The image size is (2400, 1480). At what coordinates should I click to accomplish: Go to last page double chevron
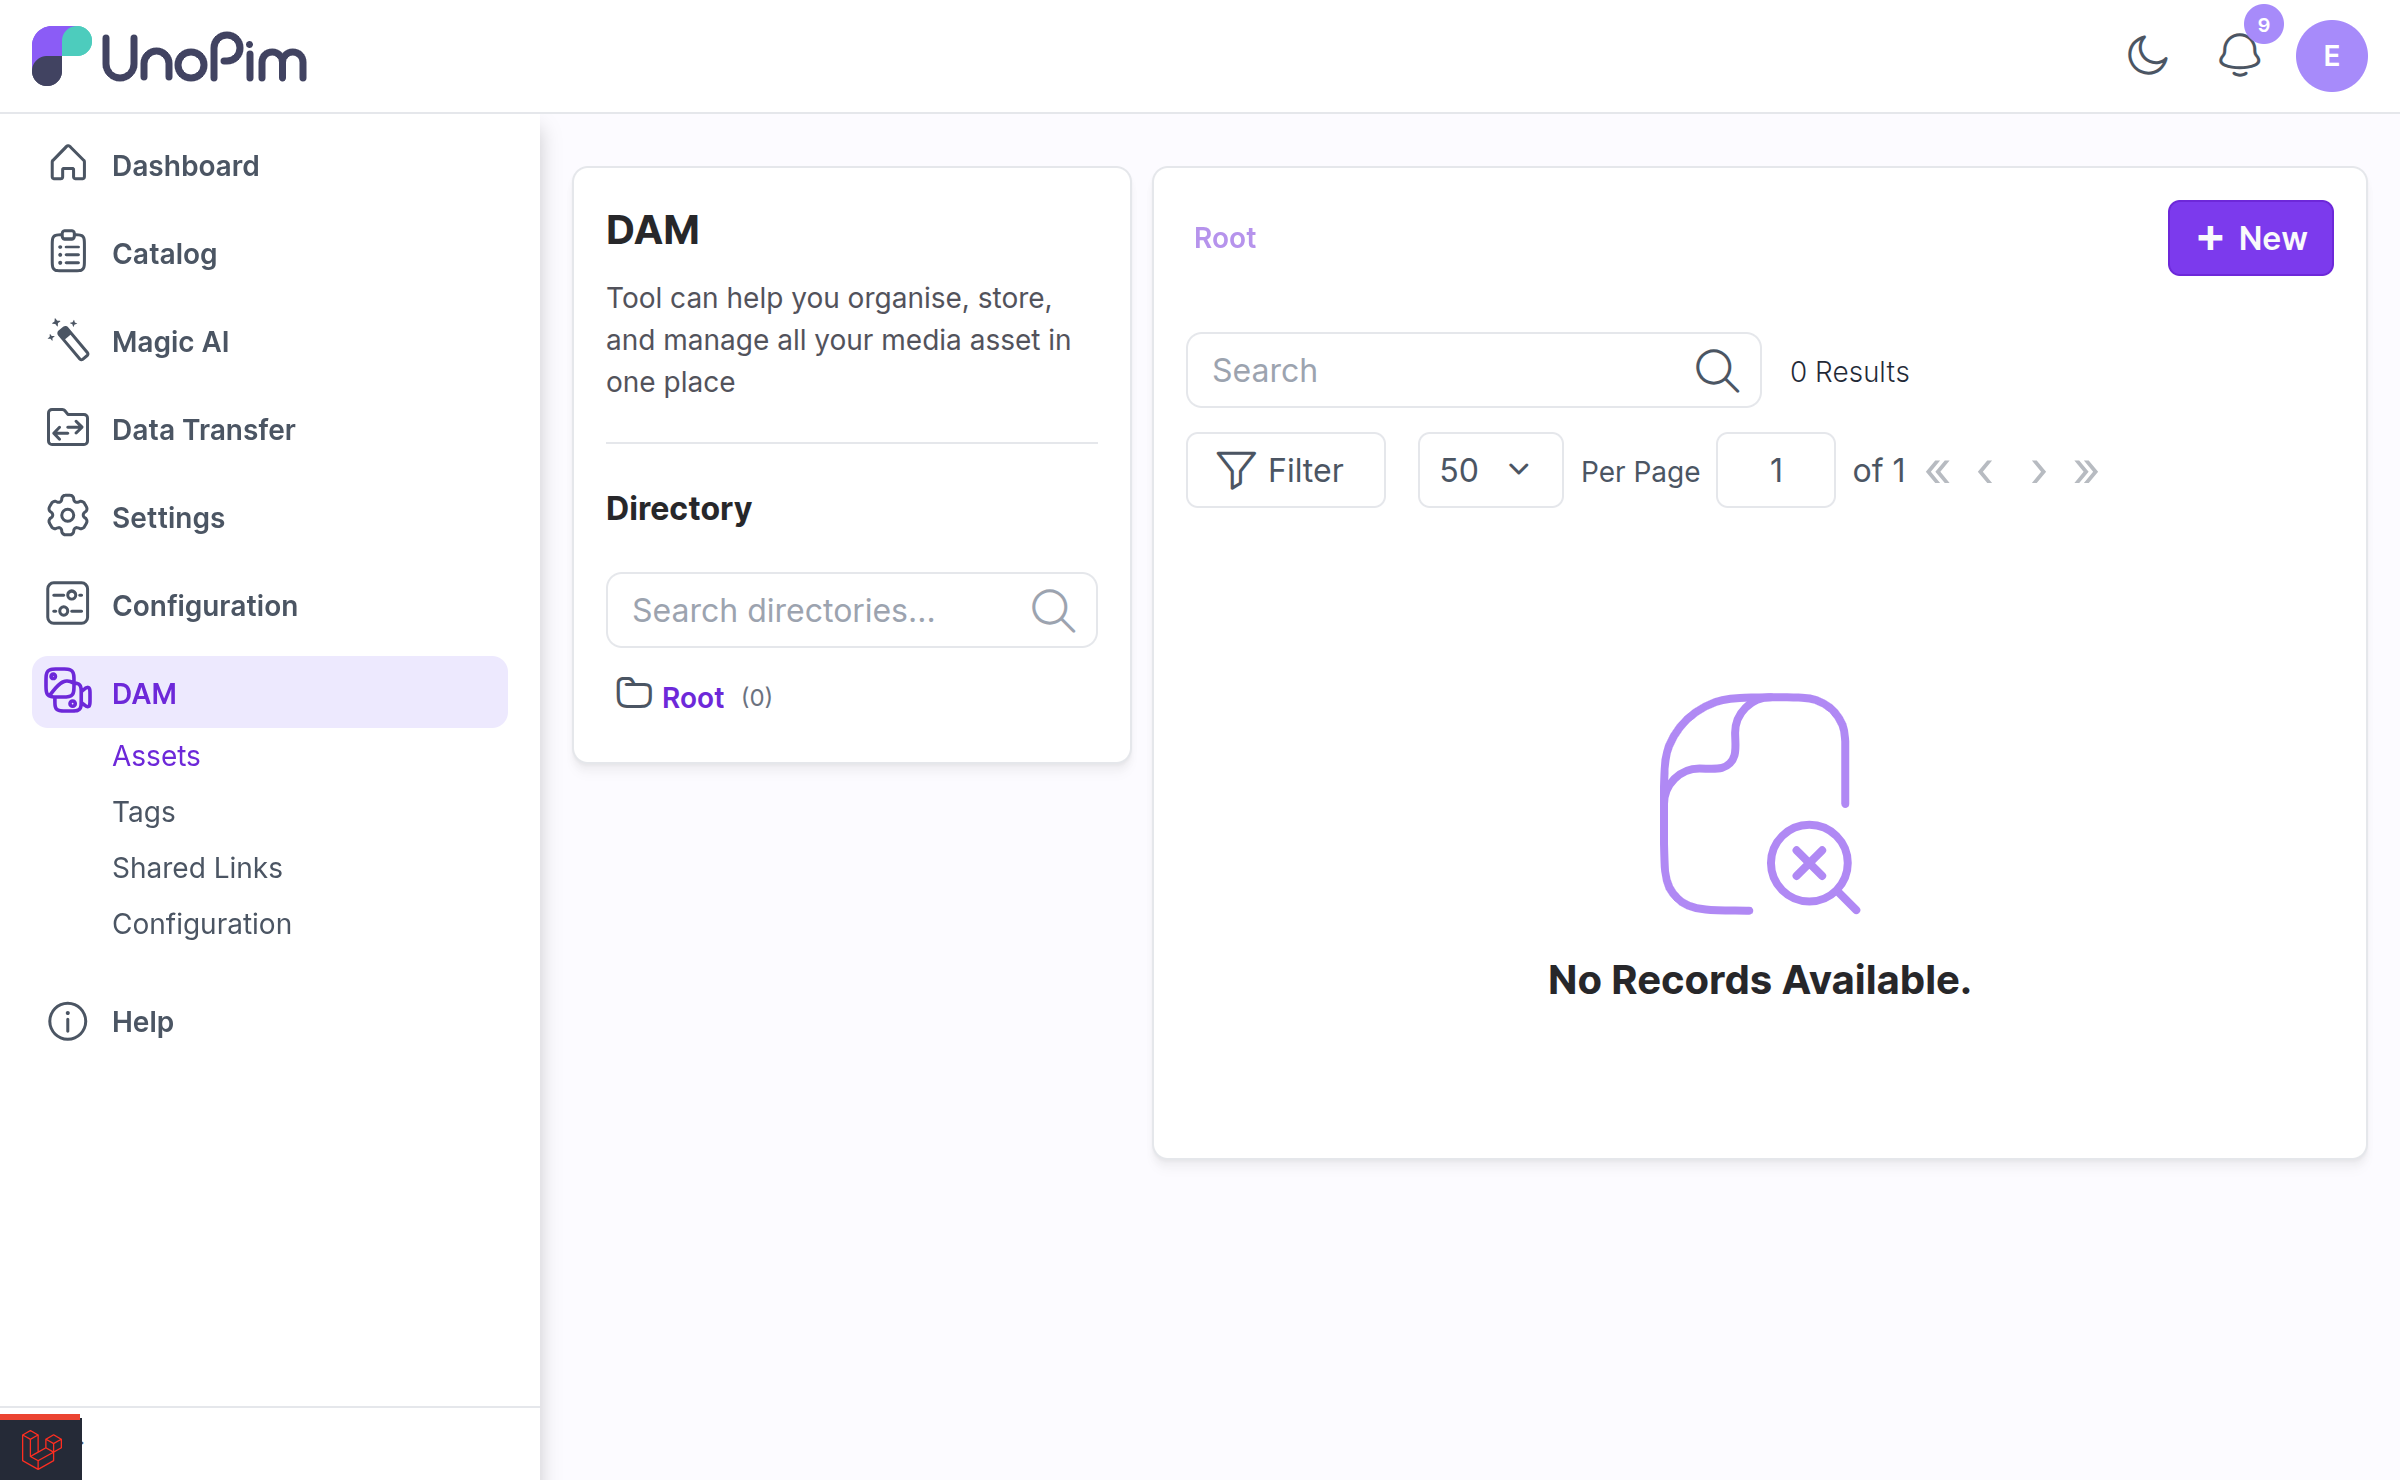(2086, 471)
